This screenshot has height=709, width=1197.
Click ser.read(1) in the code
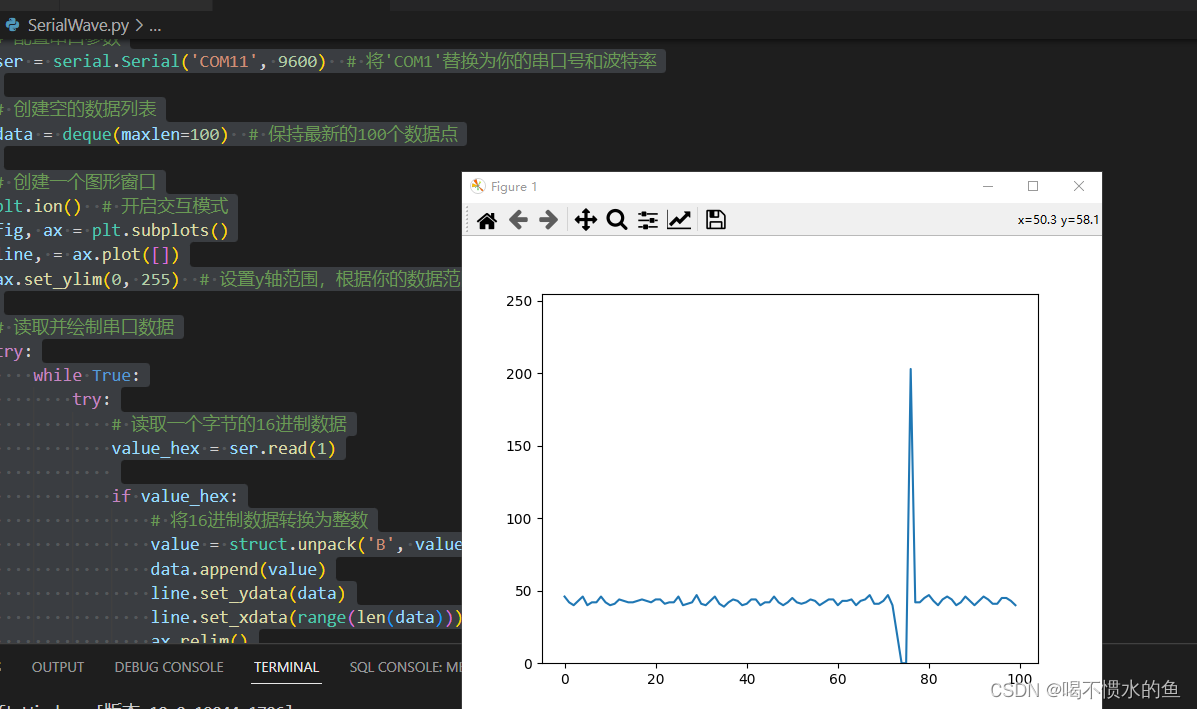coord(282,448)
